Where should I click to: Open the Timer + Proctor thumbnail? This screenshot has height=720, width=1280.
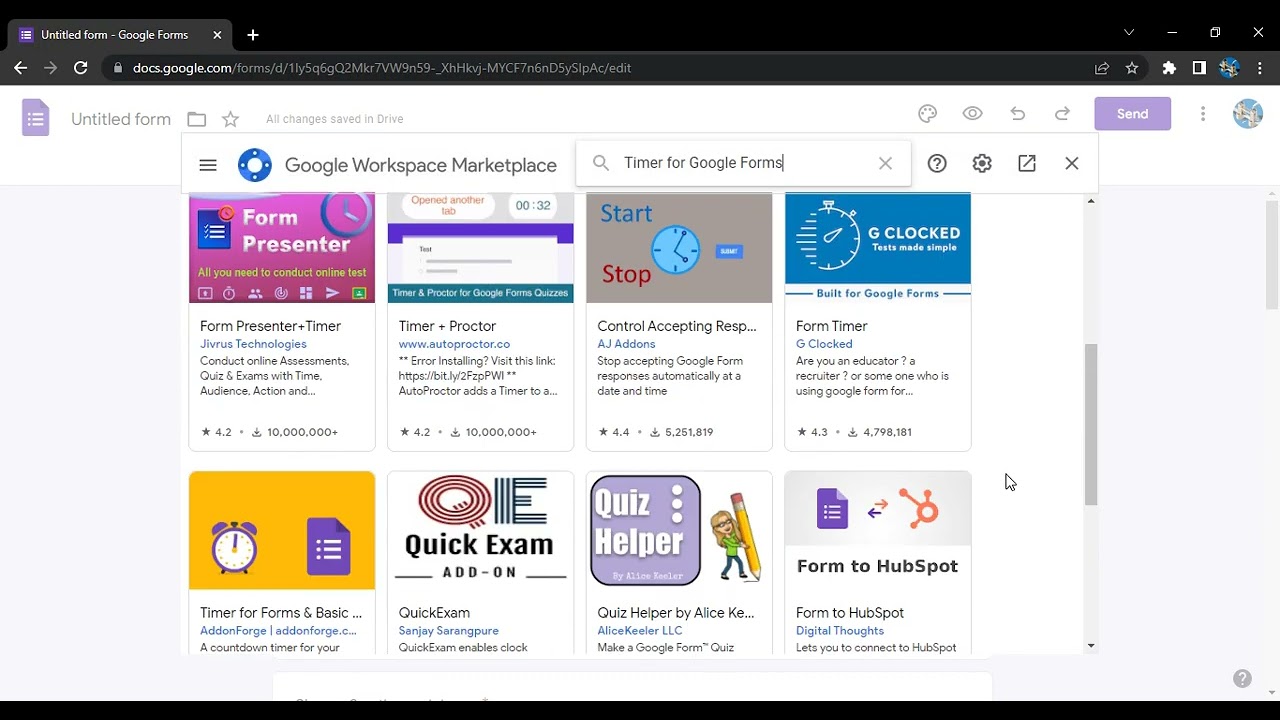point(481,248)
